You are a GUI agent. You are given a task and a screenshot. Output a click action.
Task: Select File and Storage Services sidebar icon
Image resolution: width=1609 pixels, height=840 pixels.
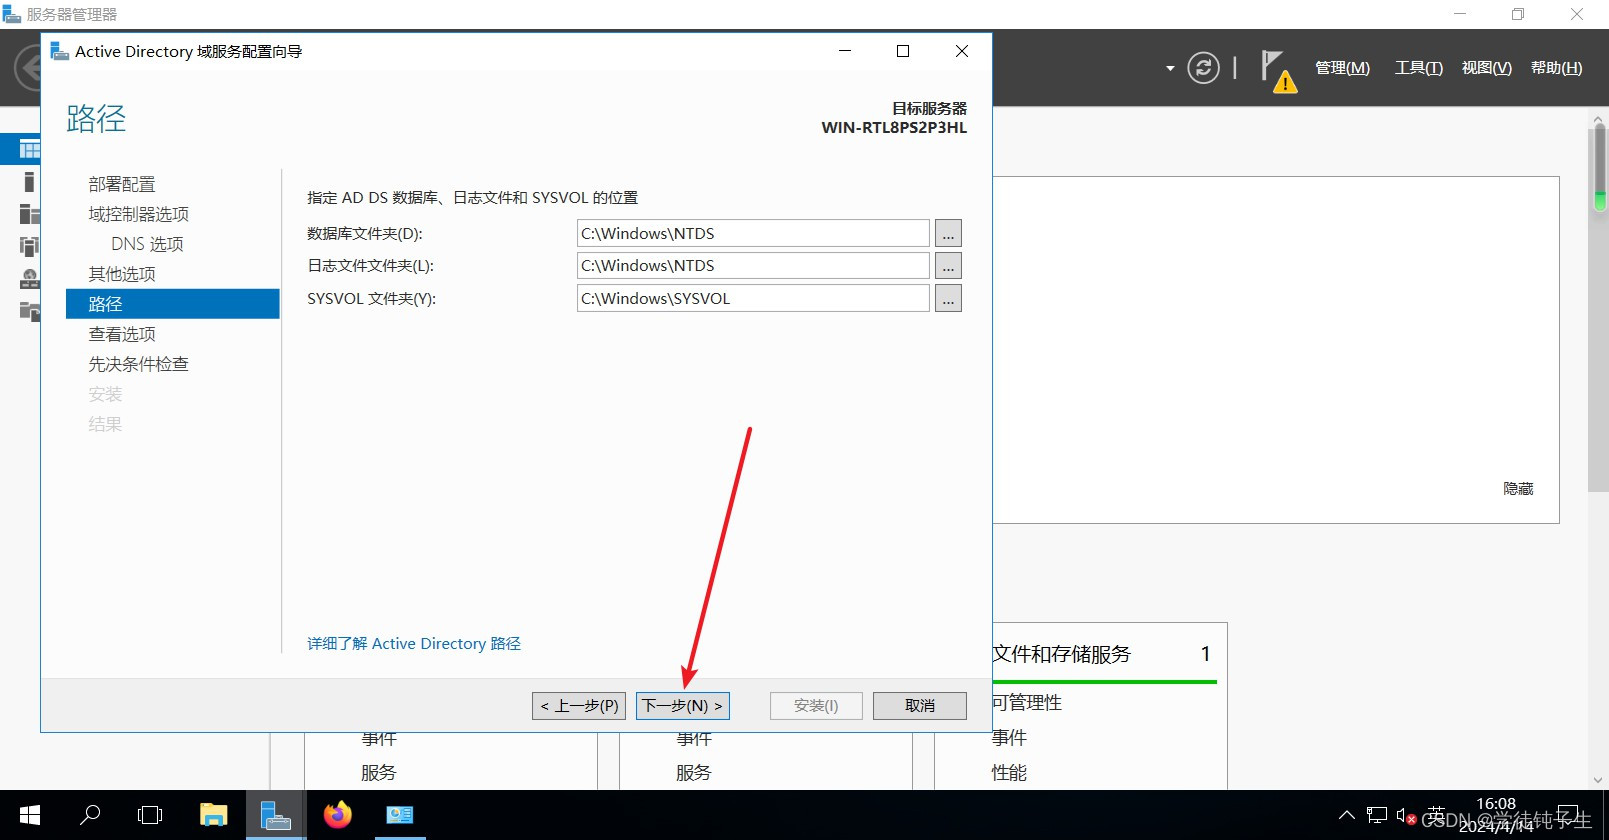tap(30, 311)
